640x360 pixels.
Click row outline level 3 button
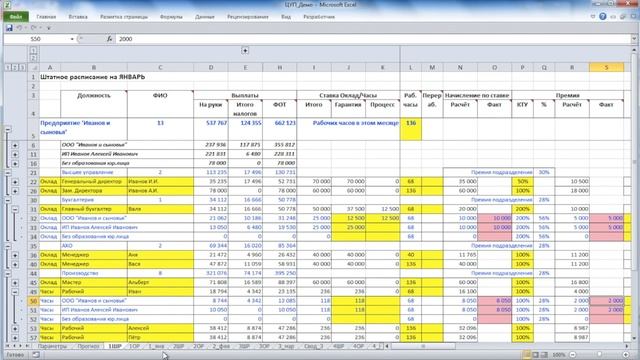click(x=22, y=67)
